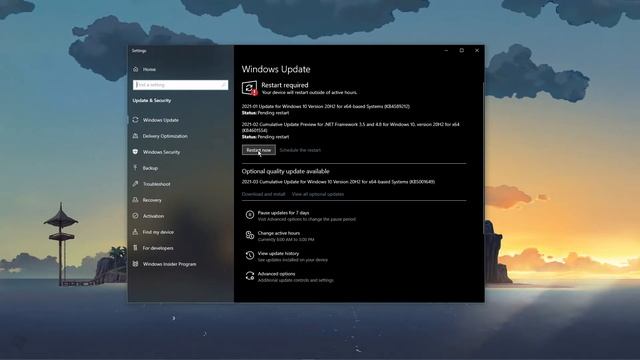
Task: Click the Windows Insider Program icon
Action: point(136,264)
